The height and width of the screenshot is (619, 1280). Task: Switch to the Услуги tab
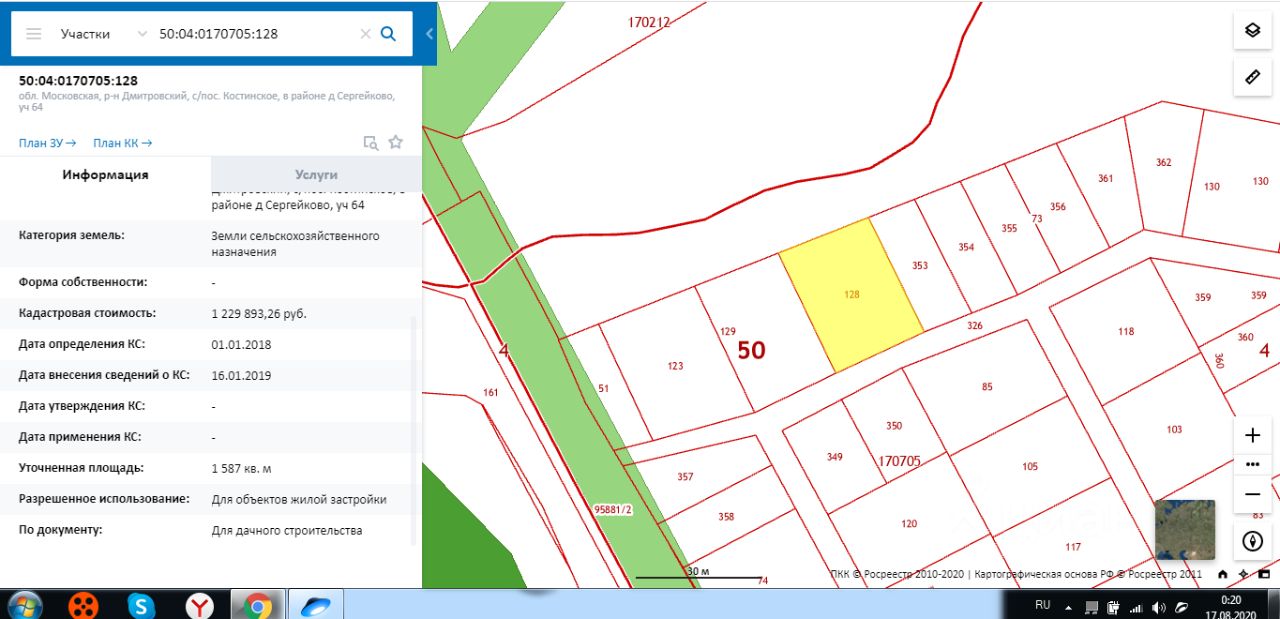point(316,174)
